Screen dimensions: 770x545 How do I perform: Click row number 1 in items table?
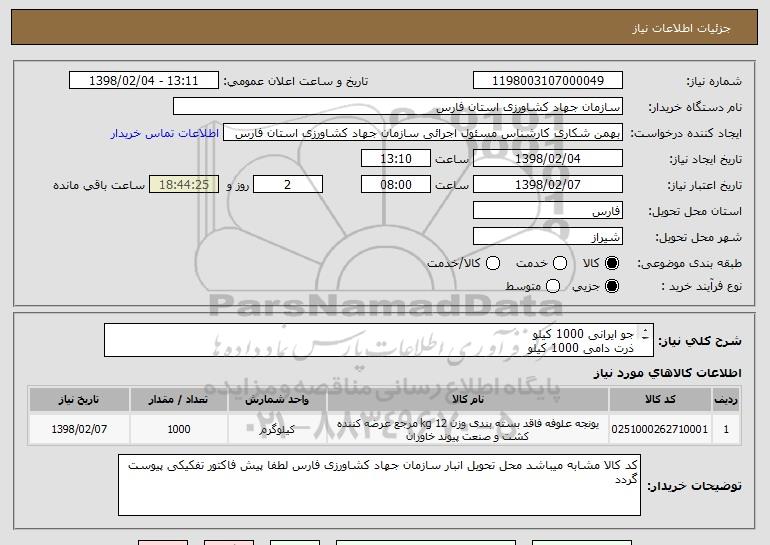[726, 429]
